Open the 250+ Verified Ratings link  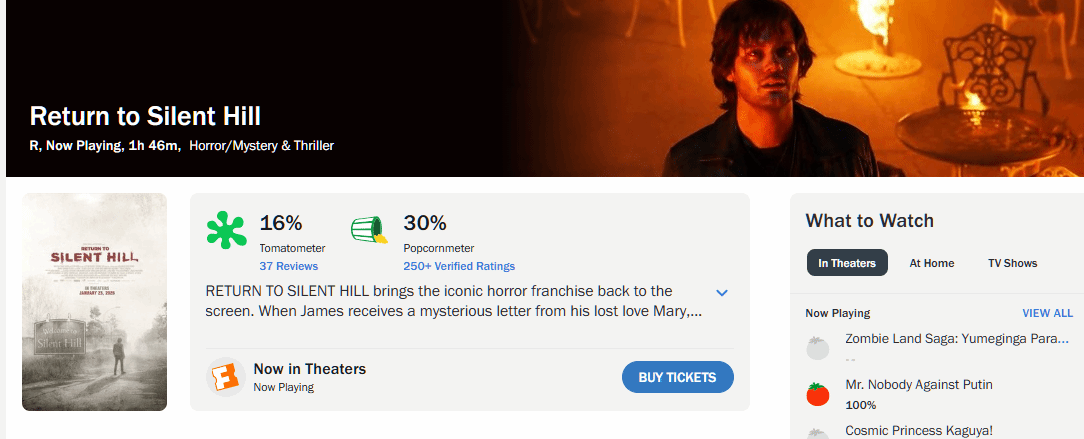pos(459,266)
